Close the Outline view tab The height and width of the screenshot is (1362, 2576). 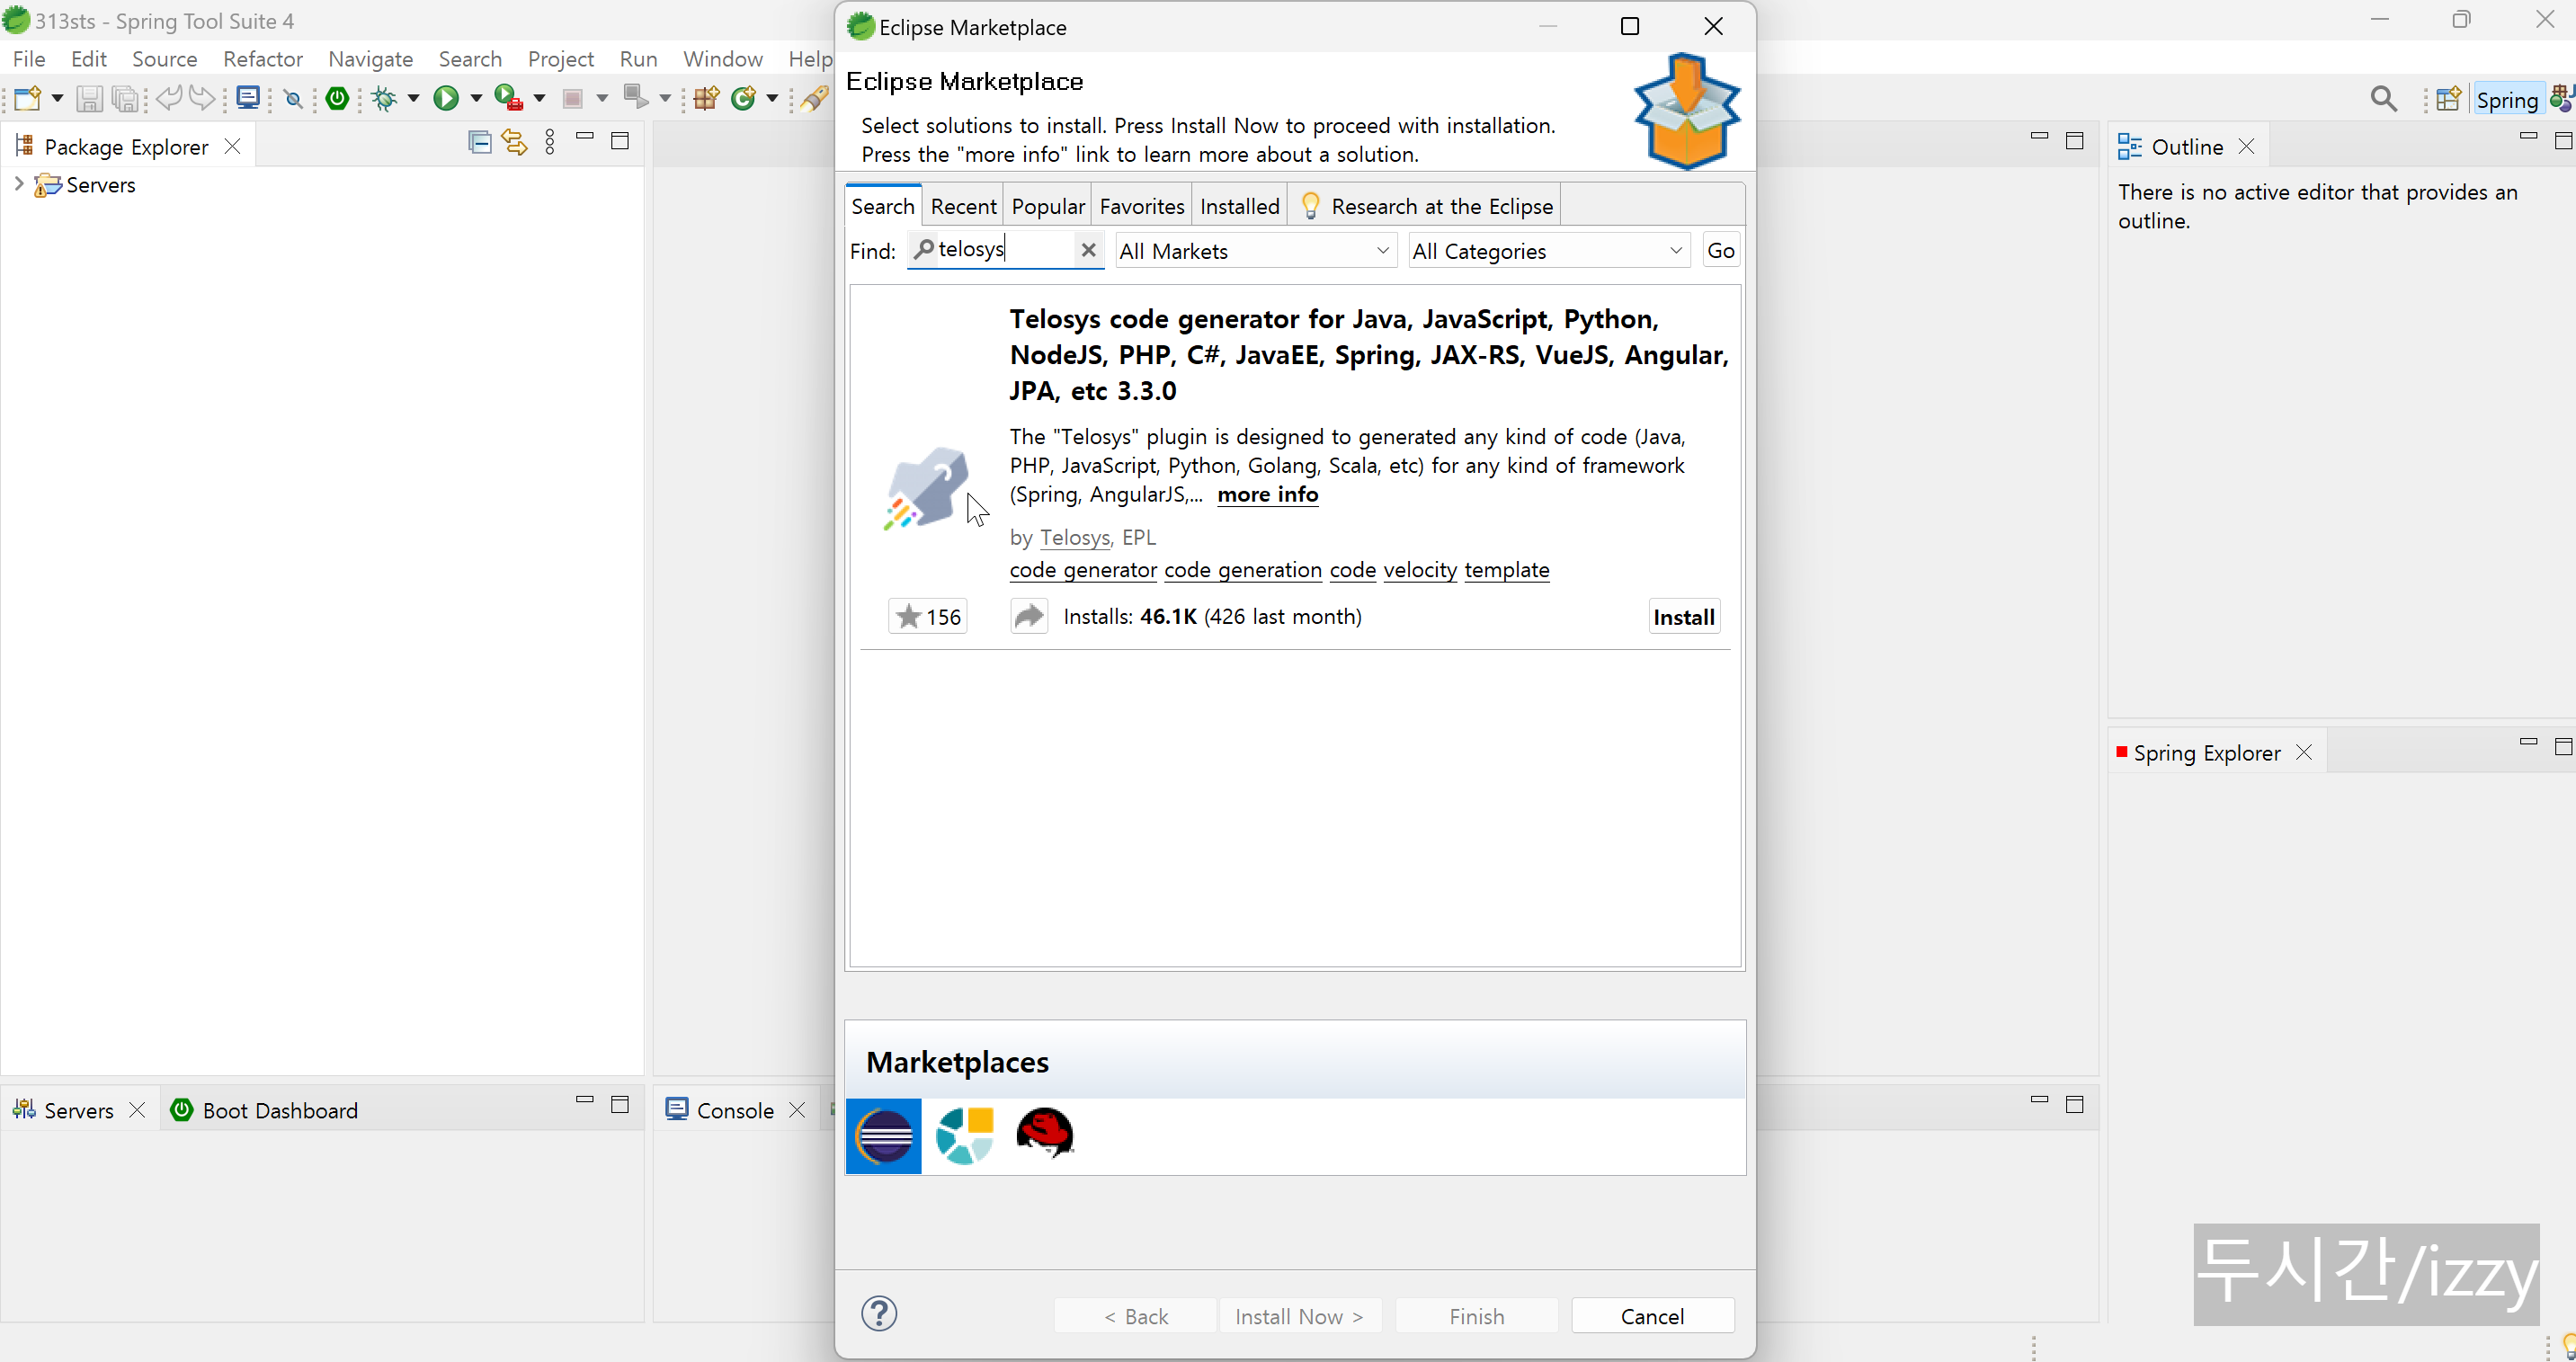[x=2246, y=147]
